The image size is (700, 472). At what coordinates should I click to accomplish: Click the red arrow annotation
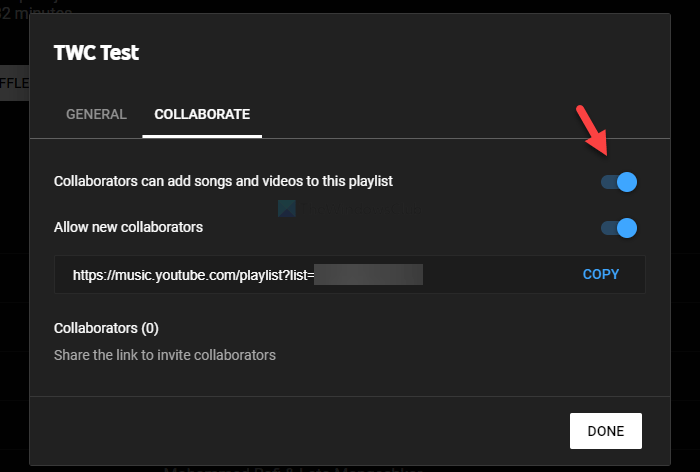[597, 134]
